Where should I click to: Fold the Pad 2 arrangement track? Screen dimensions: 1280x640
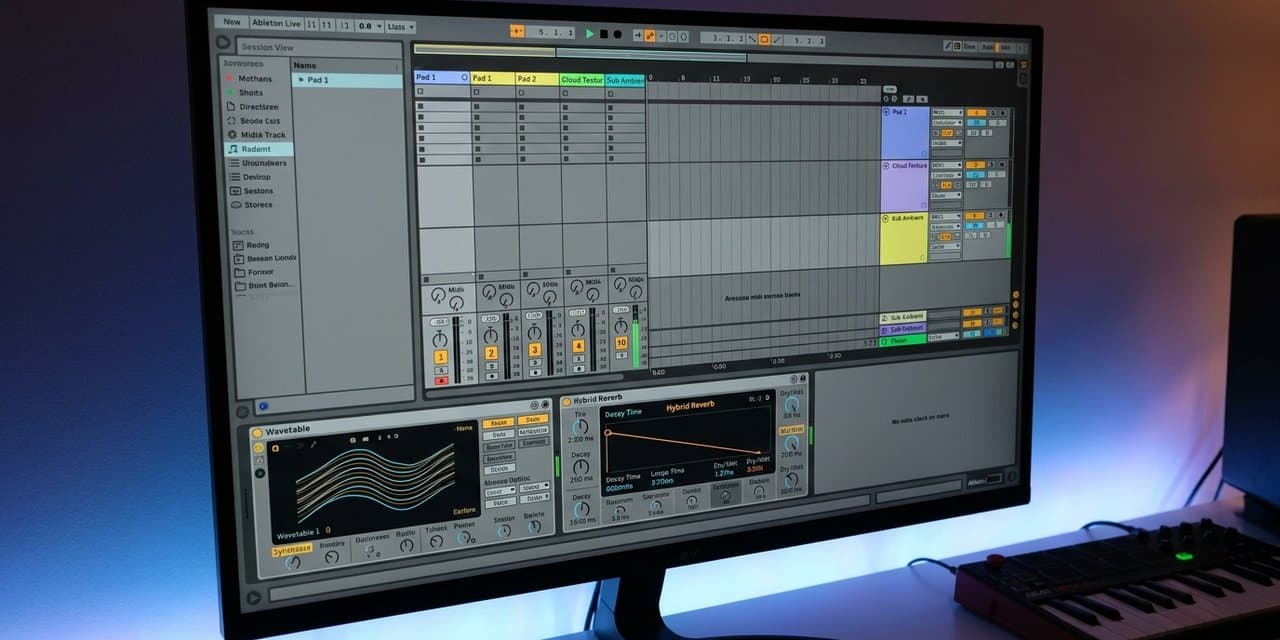click(886, 112)
